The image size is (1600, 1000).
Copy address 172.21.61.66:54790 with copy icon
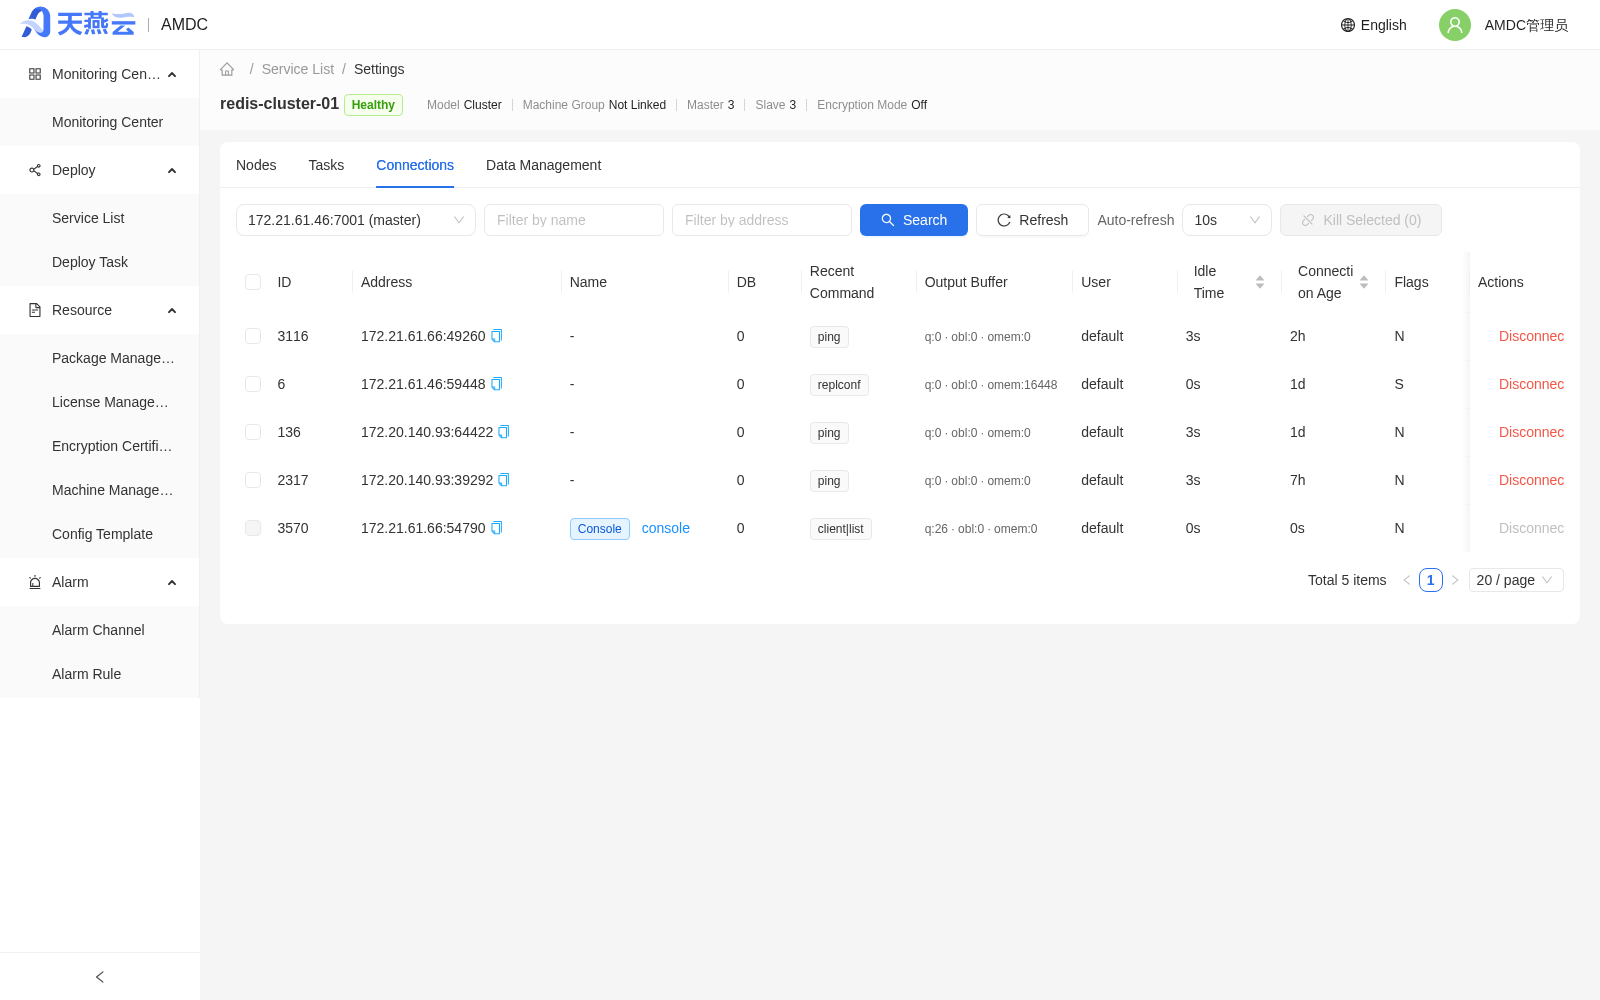point(497,528)
